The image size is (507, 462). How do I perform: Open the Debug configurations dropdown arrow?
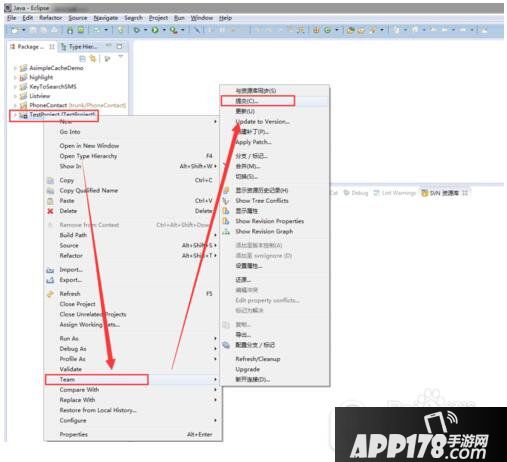[146, 30]
